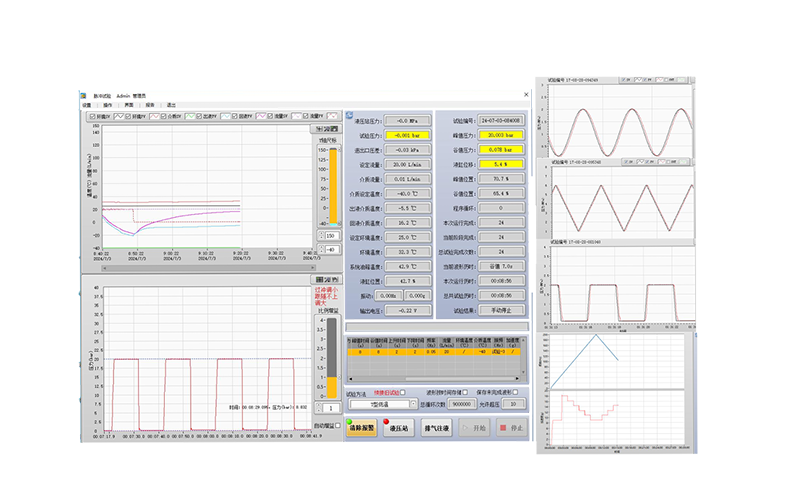Open the 操作 menu

tap(107, 104)
